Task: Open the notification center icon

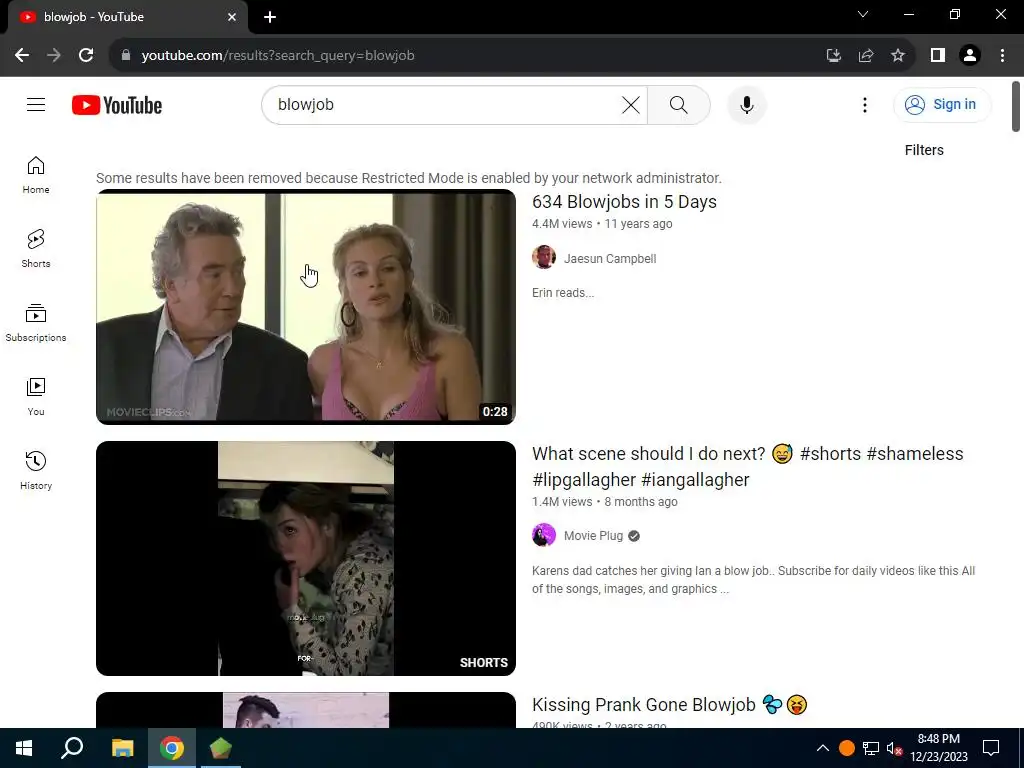Action: tap(991, 748)
